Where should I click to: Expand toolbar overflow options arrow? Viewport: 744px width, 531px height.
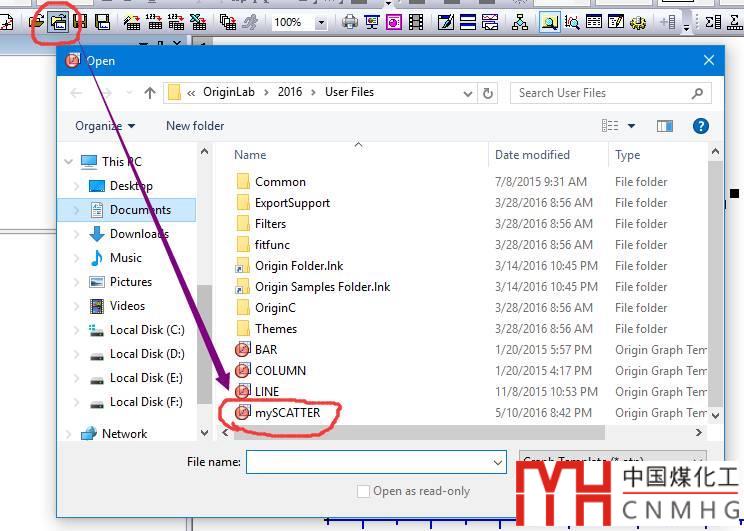(x=686, y=28)
